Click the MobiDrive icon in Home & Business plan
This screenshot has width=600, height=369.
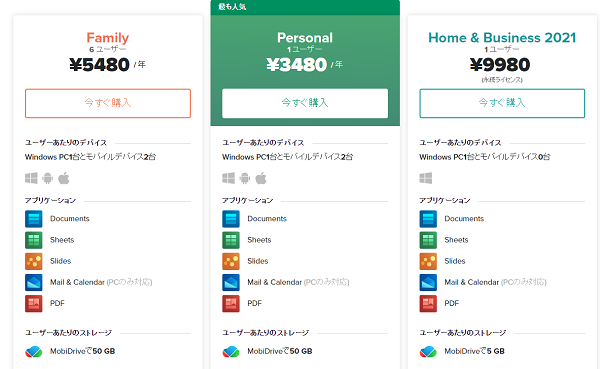(428, 351)
